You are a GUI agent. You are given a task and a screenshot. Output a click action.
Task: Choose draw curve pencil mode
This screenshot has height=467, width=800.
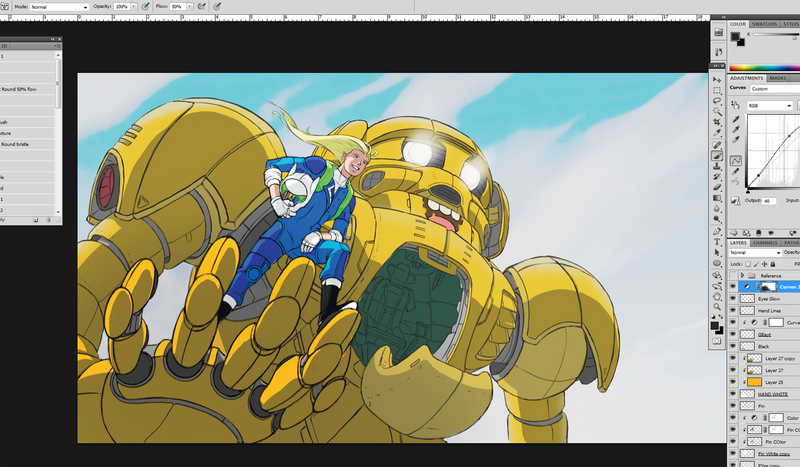[736, 171]
